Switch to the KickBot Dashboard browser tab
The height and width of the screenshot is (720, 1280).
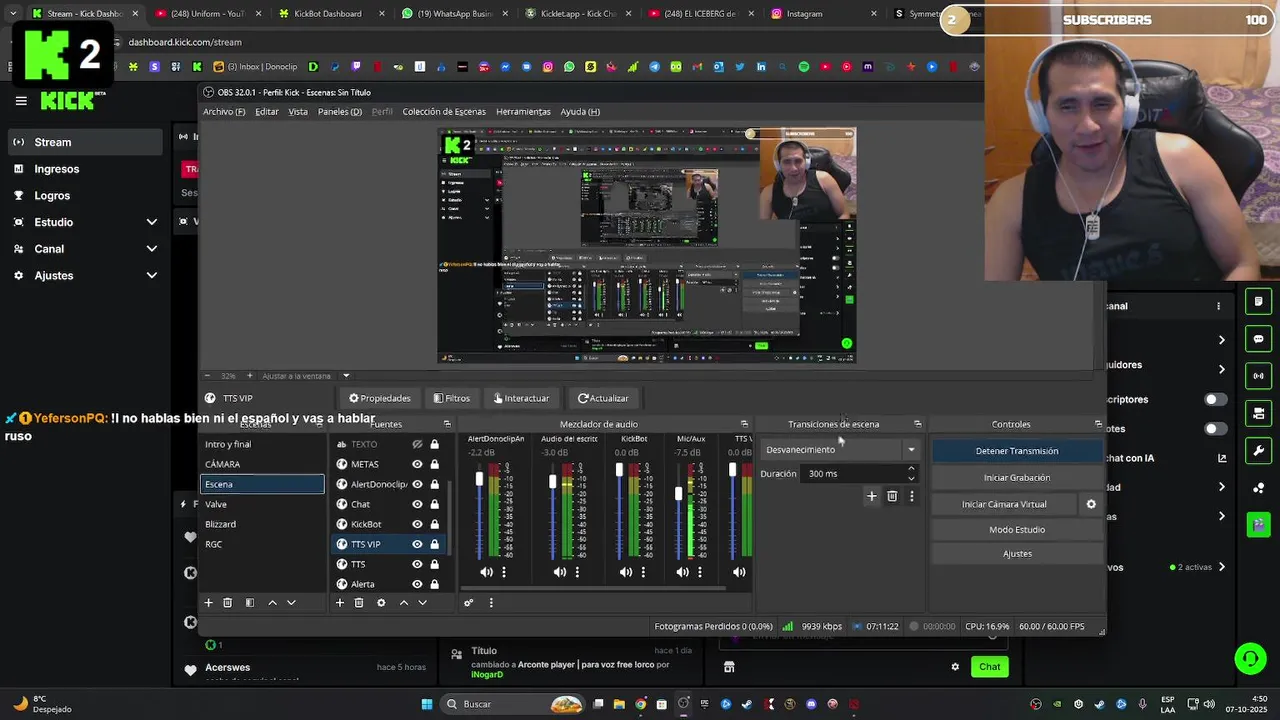(327, 14)
